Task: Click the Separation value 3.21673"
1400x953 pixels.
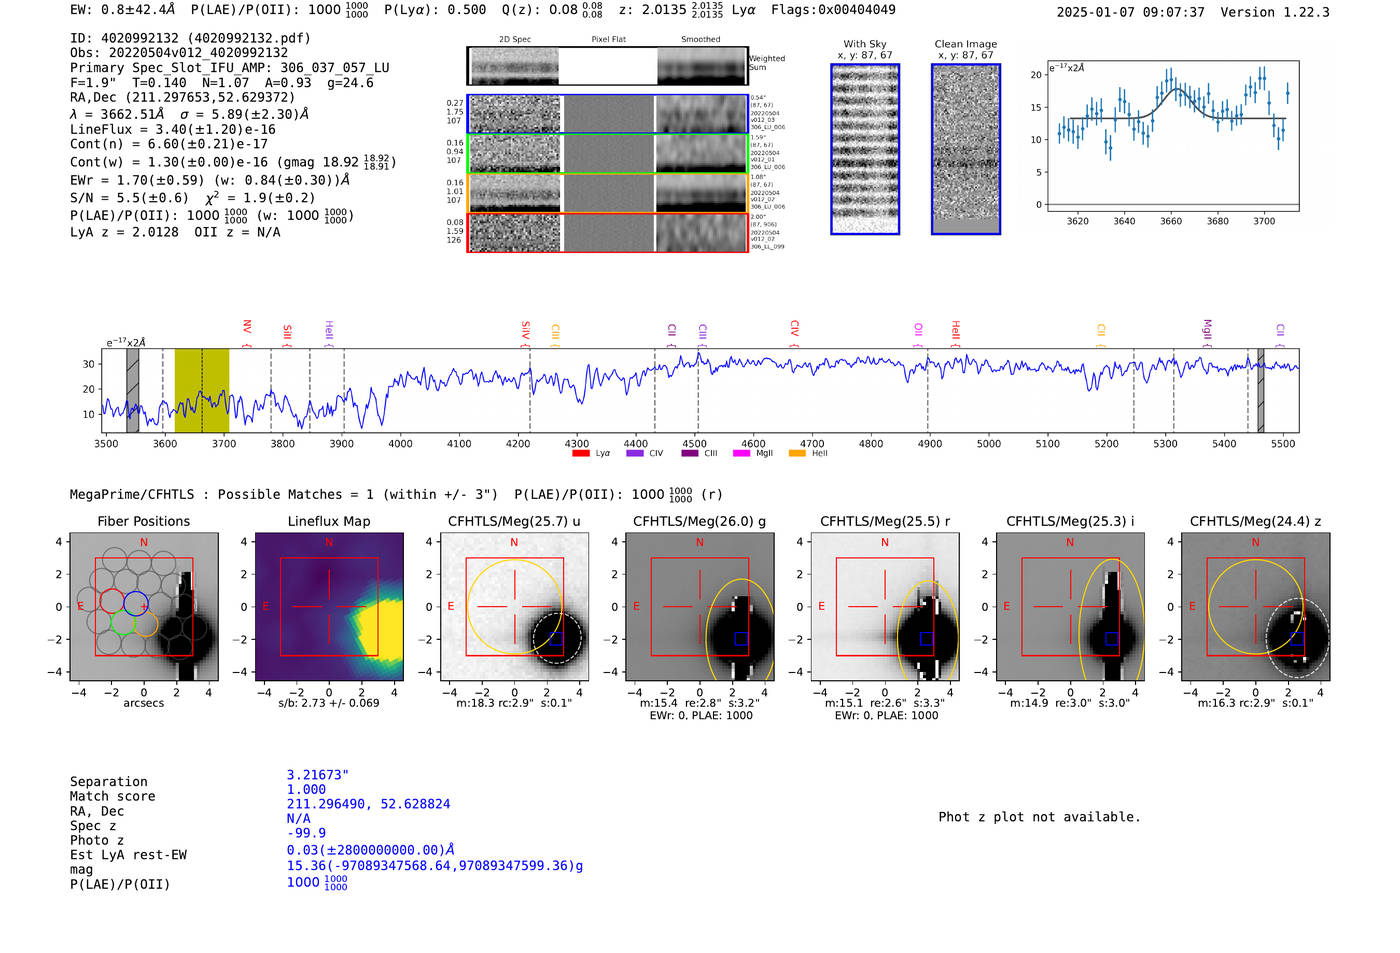Action: coord(318,775)
